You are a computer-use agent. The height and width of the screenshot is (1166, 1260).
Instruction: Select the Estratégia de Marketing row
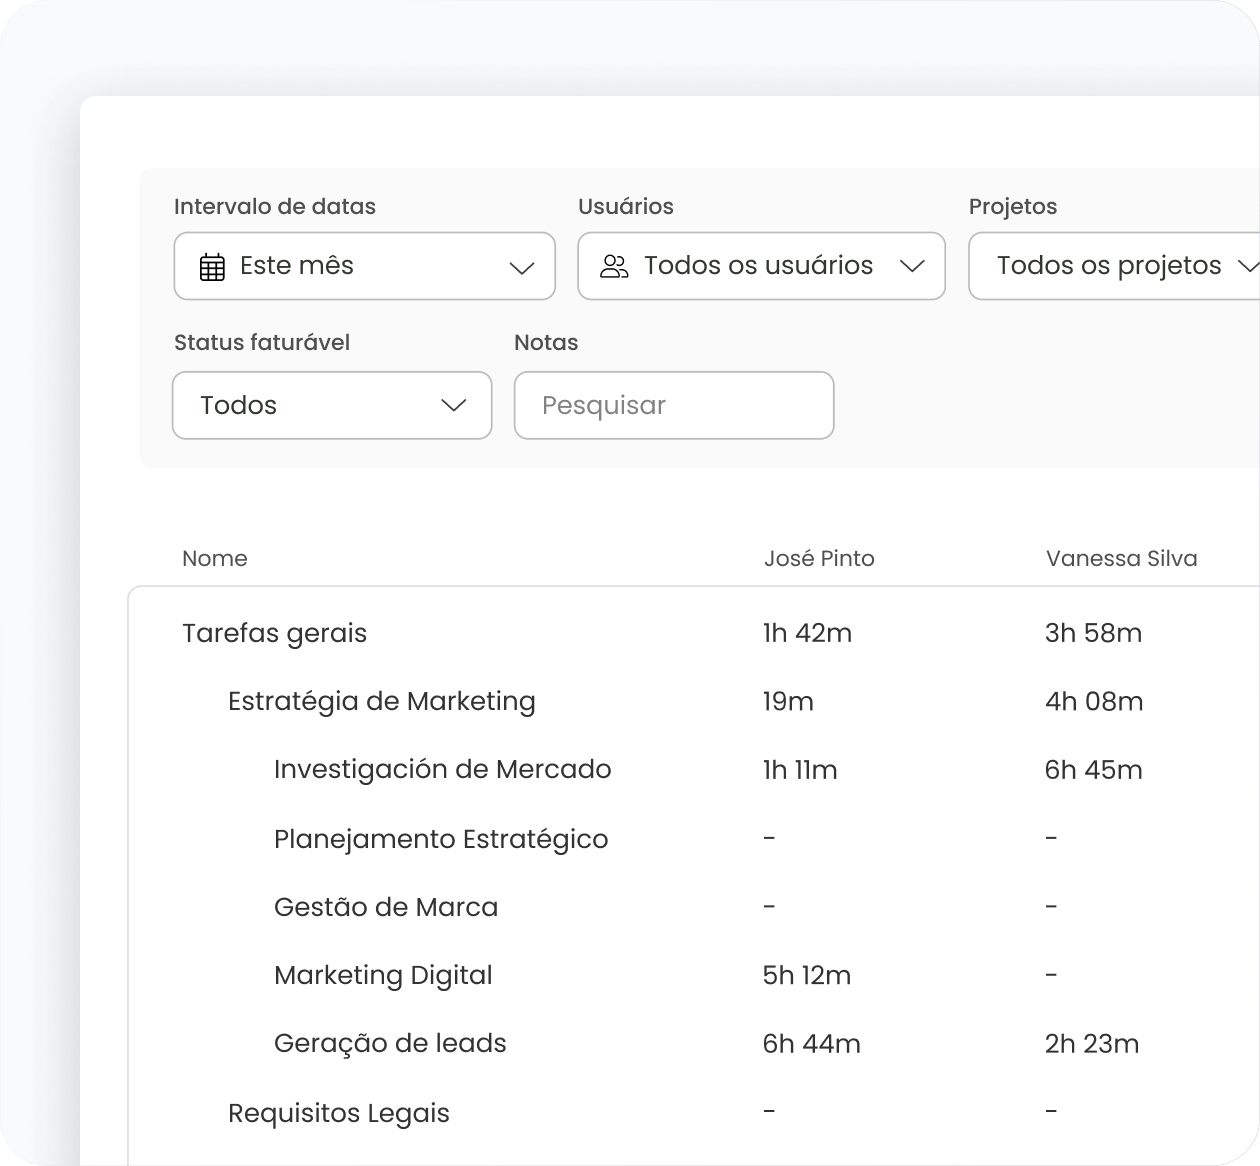tap(381, 702)
